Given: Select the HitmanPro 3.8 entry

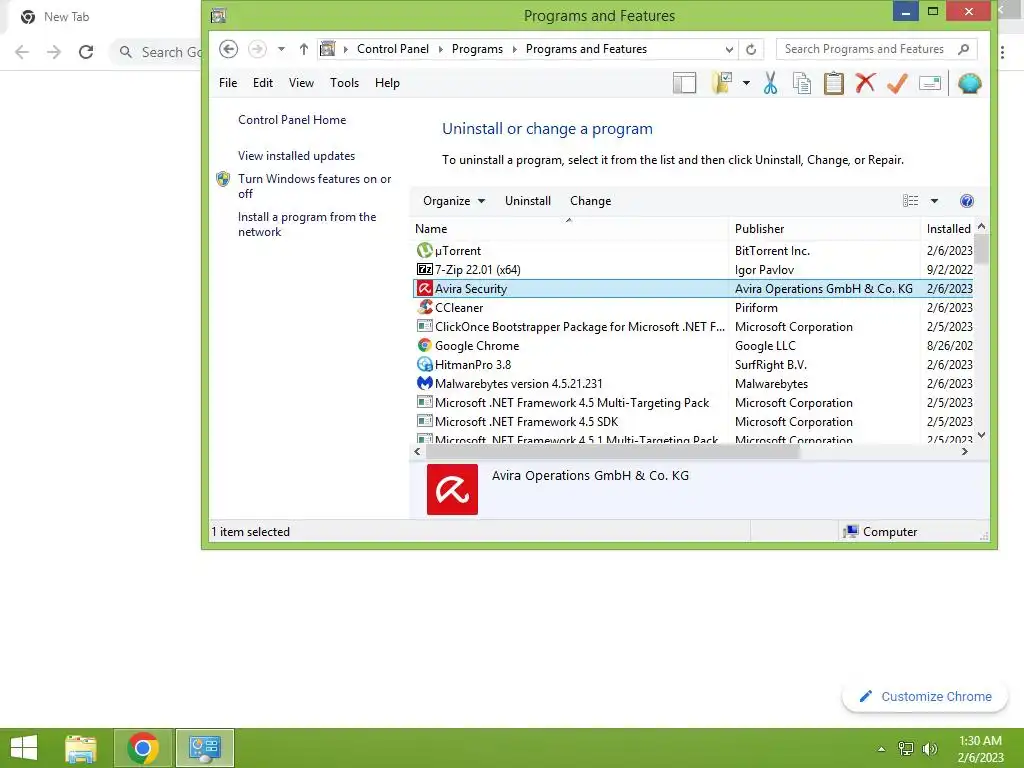Looking at the screenshot, I should pos(693,364).
